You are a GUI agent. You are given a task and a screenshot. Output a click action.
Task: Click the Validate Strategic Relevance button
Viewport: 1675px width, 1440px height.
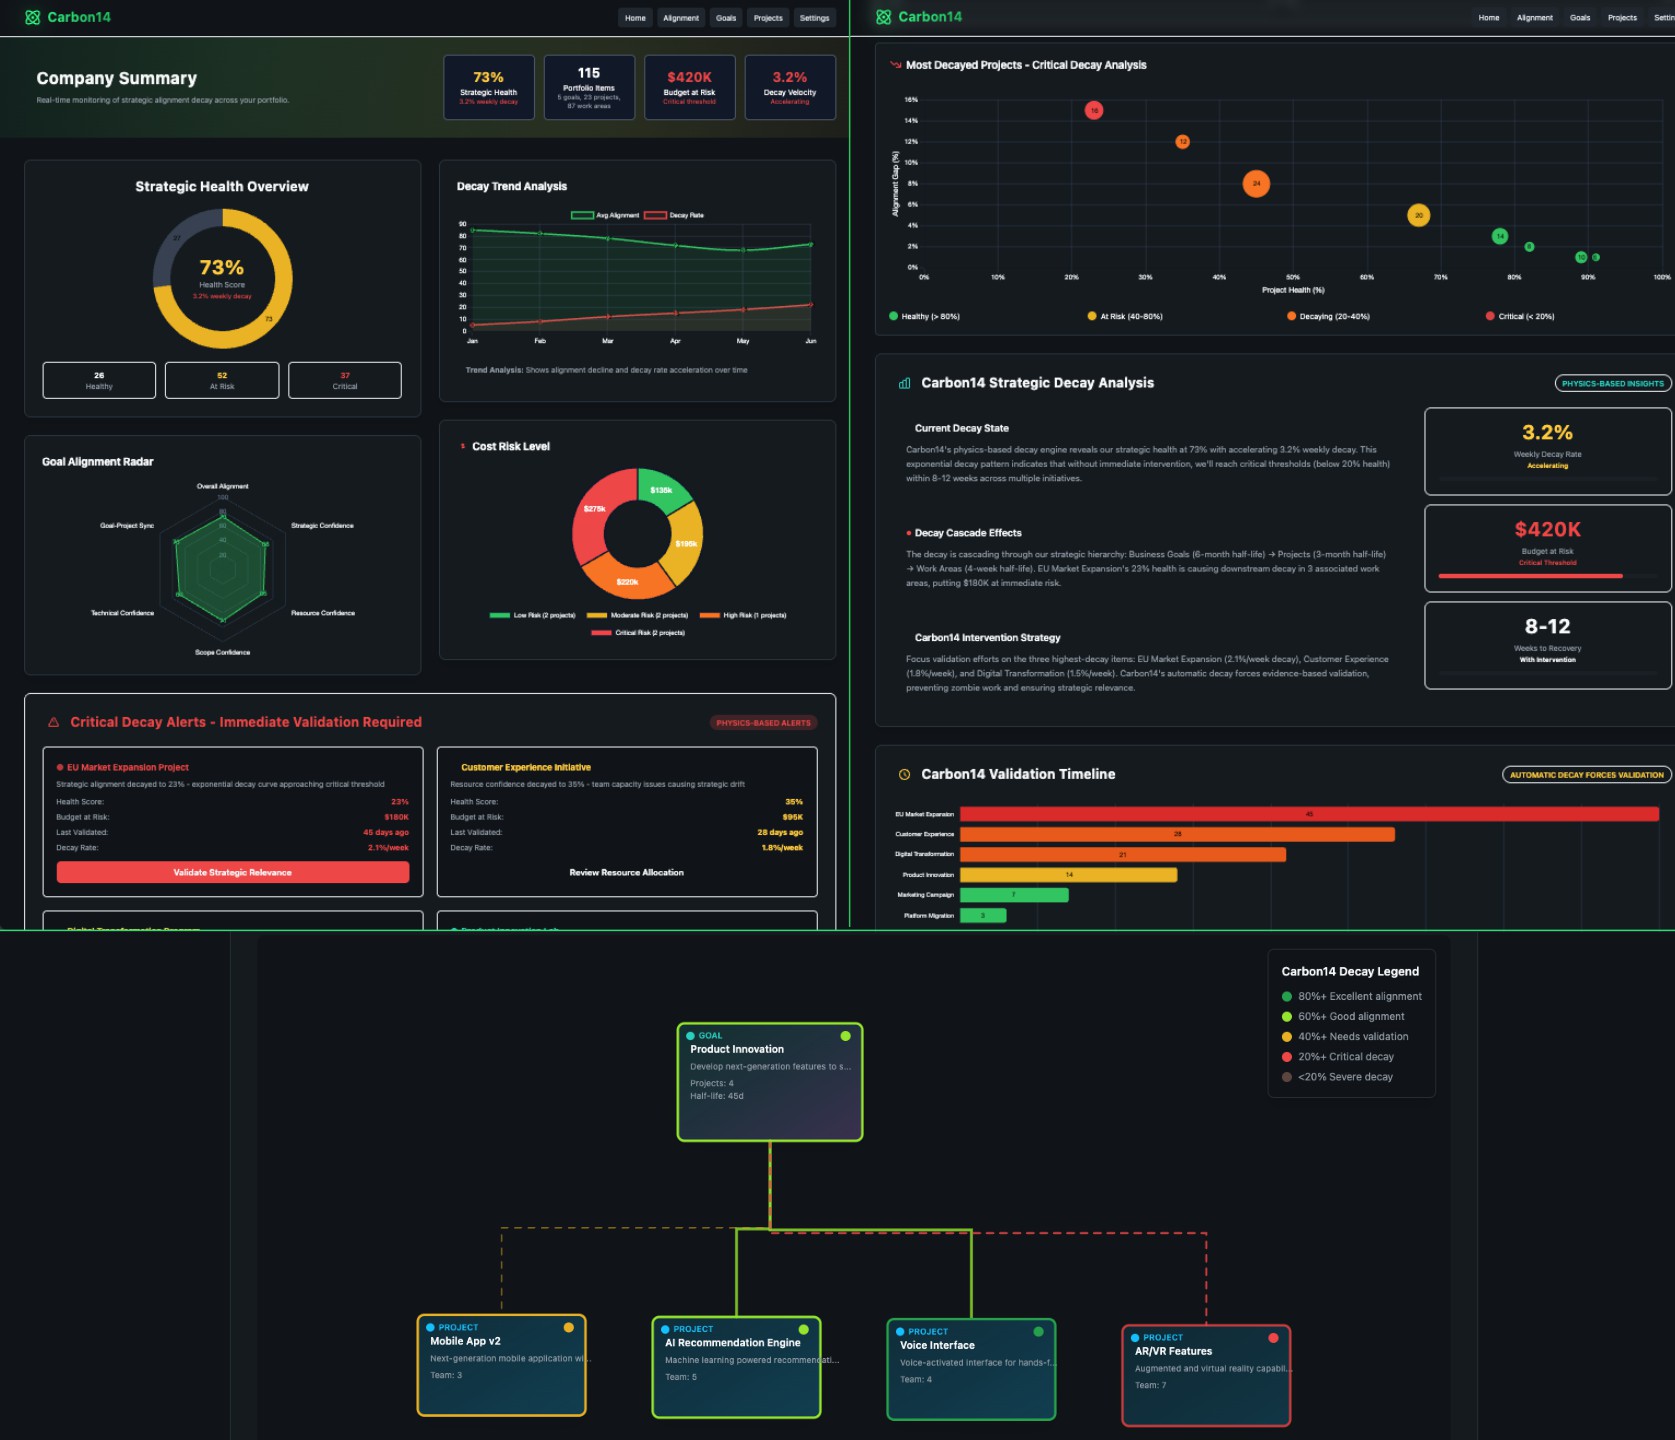click(x=232, y=871)
